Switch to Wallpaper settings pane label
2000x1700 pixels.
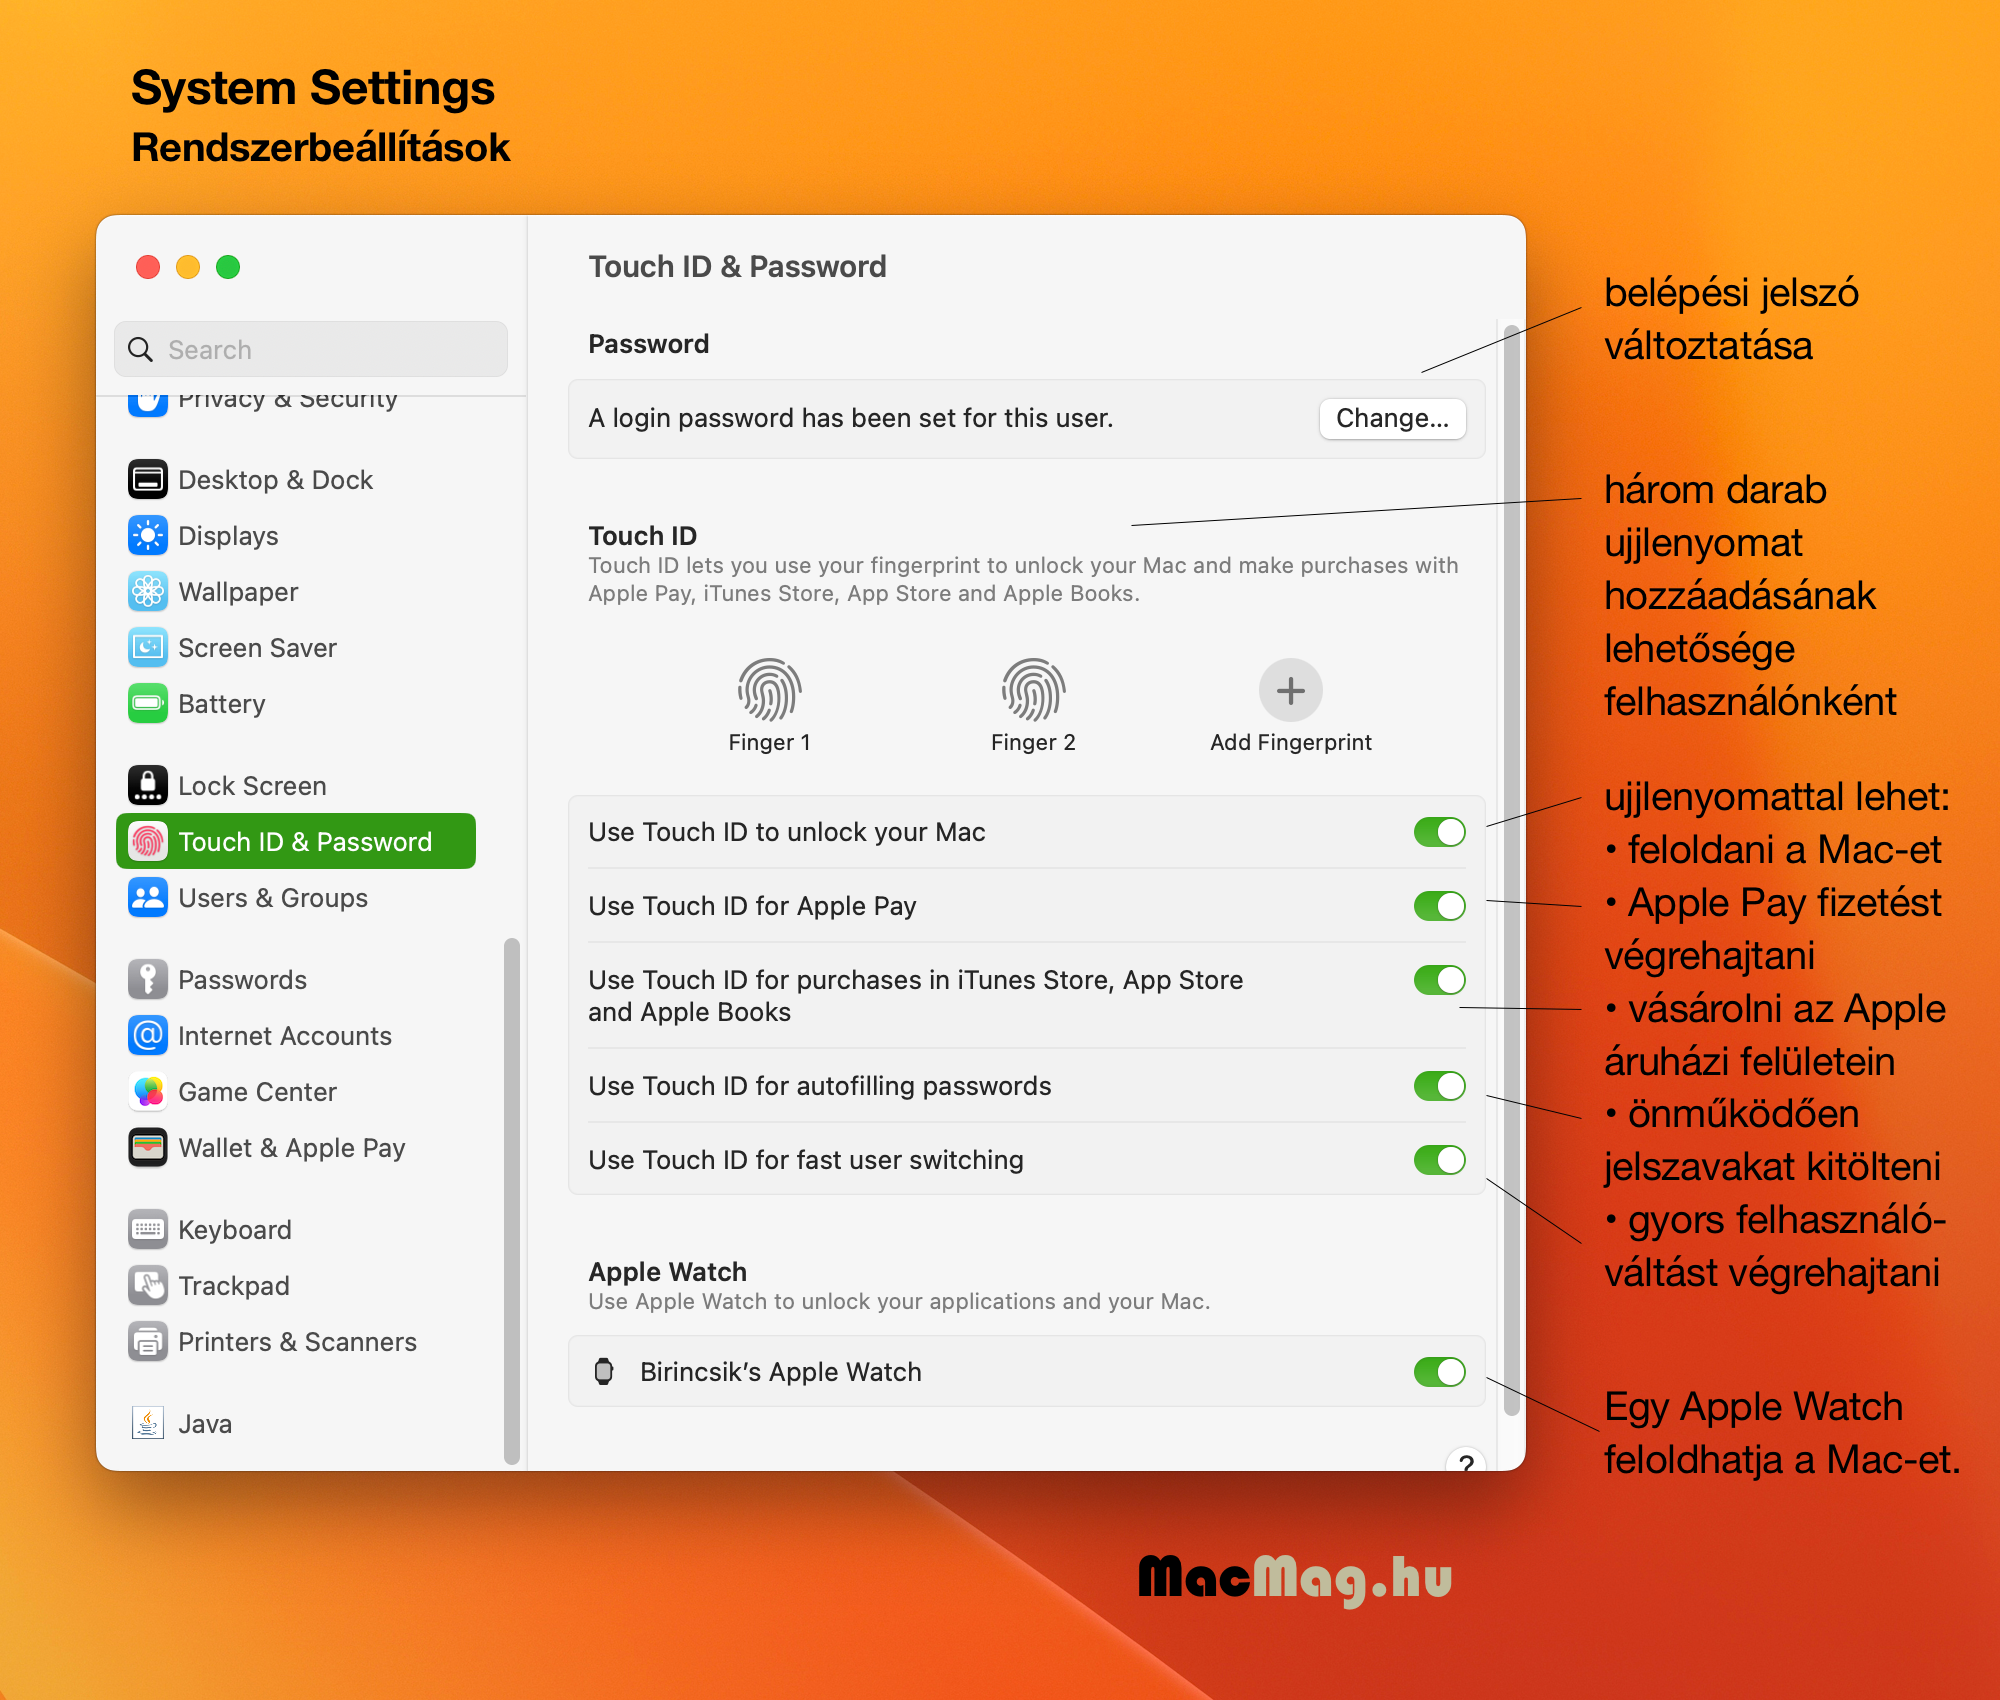(238, 592)
